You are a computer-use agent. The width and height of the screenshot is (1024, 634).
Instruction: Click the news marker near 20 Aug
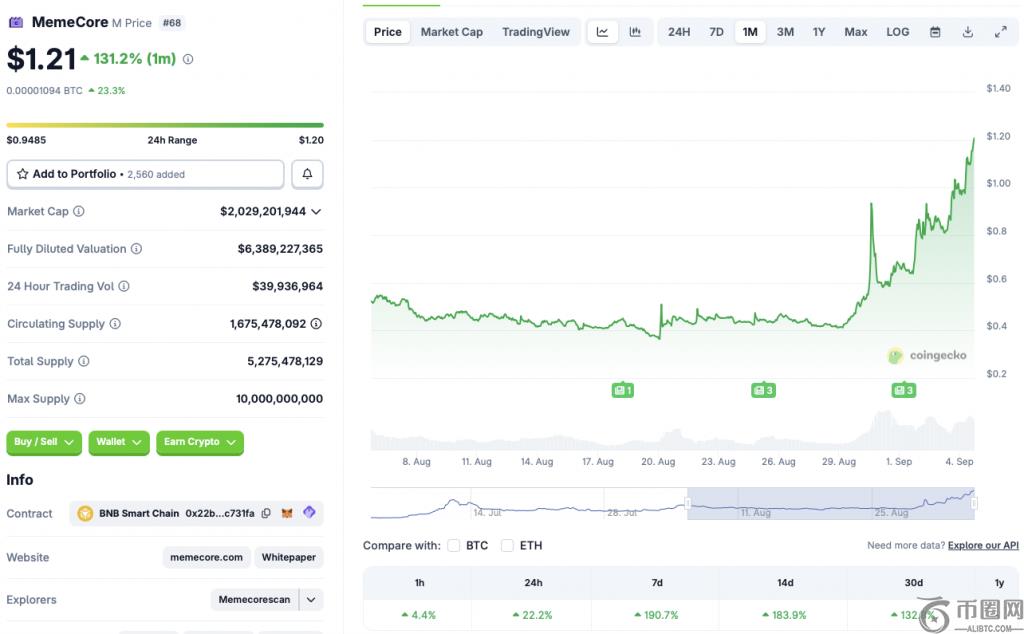coord(623,390)
